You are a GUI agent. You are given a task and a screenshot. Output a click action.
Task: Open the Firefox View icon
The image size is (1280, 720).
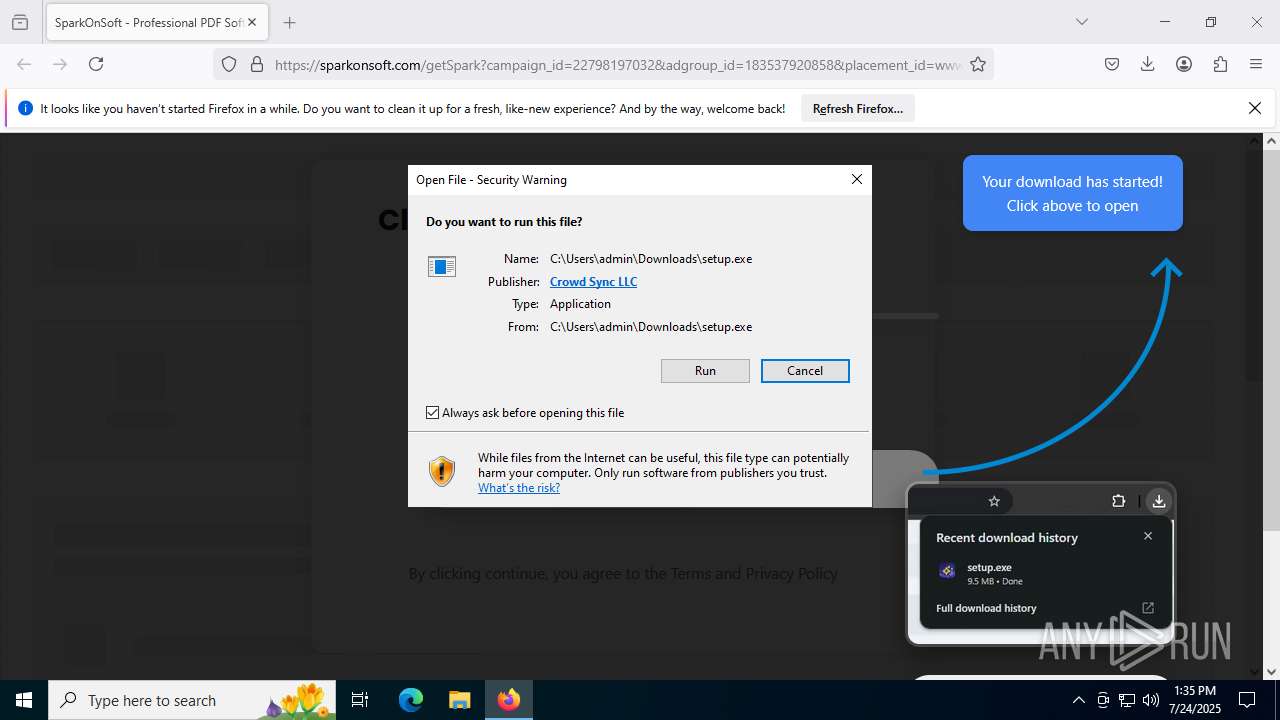[20, 22]
